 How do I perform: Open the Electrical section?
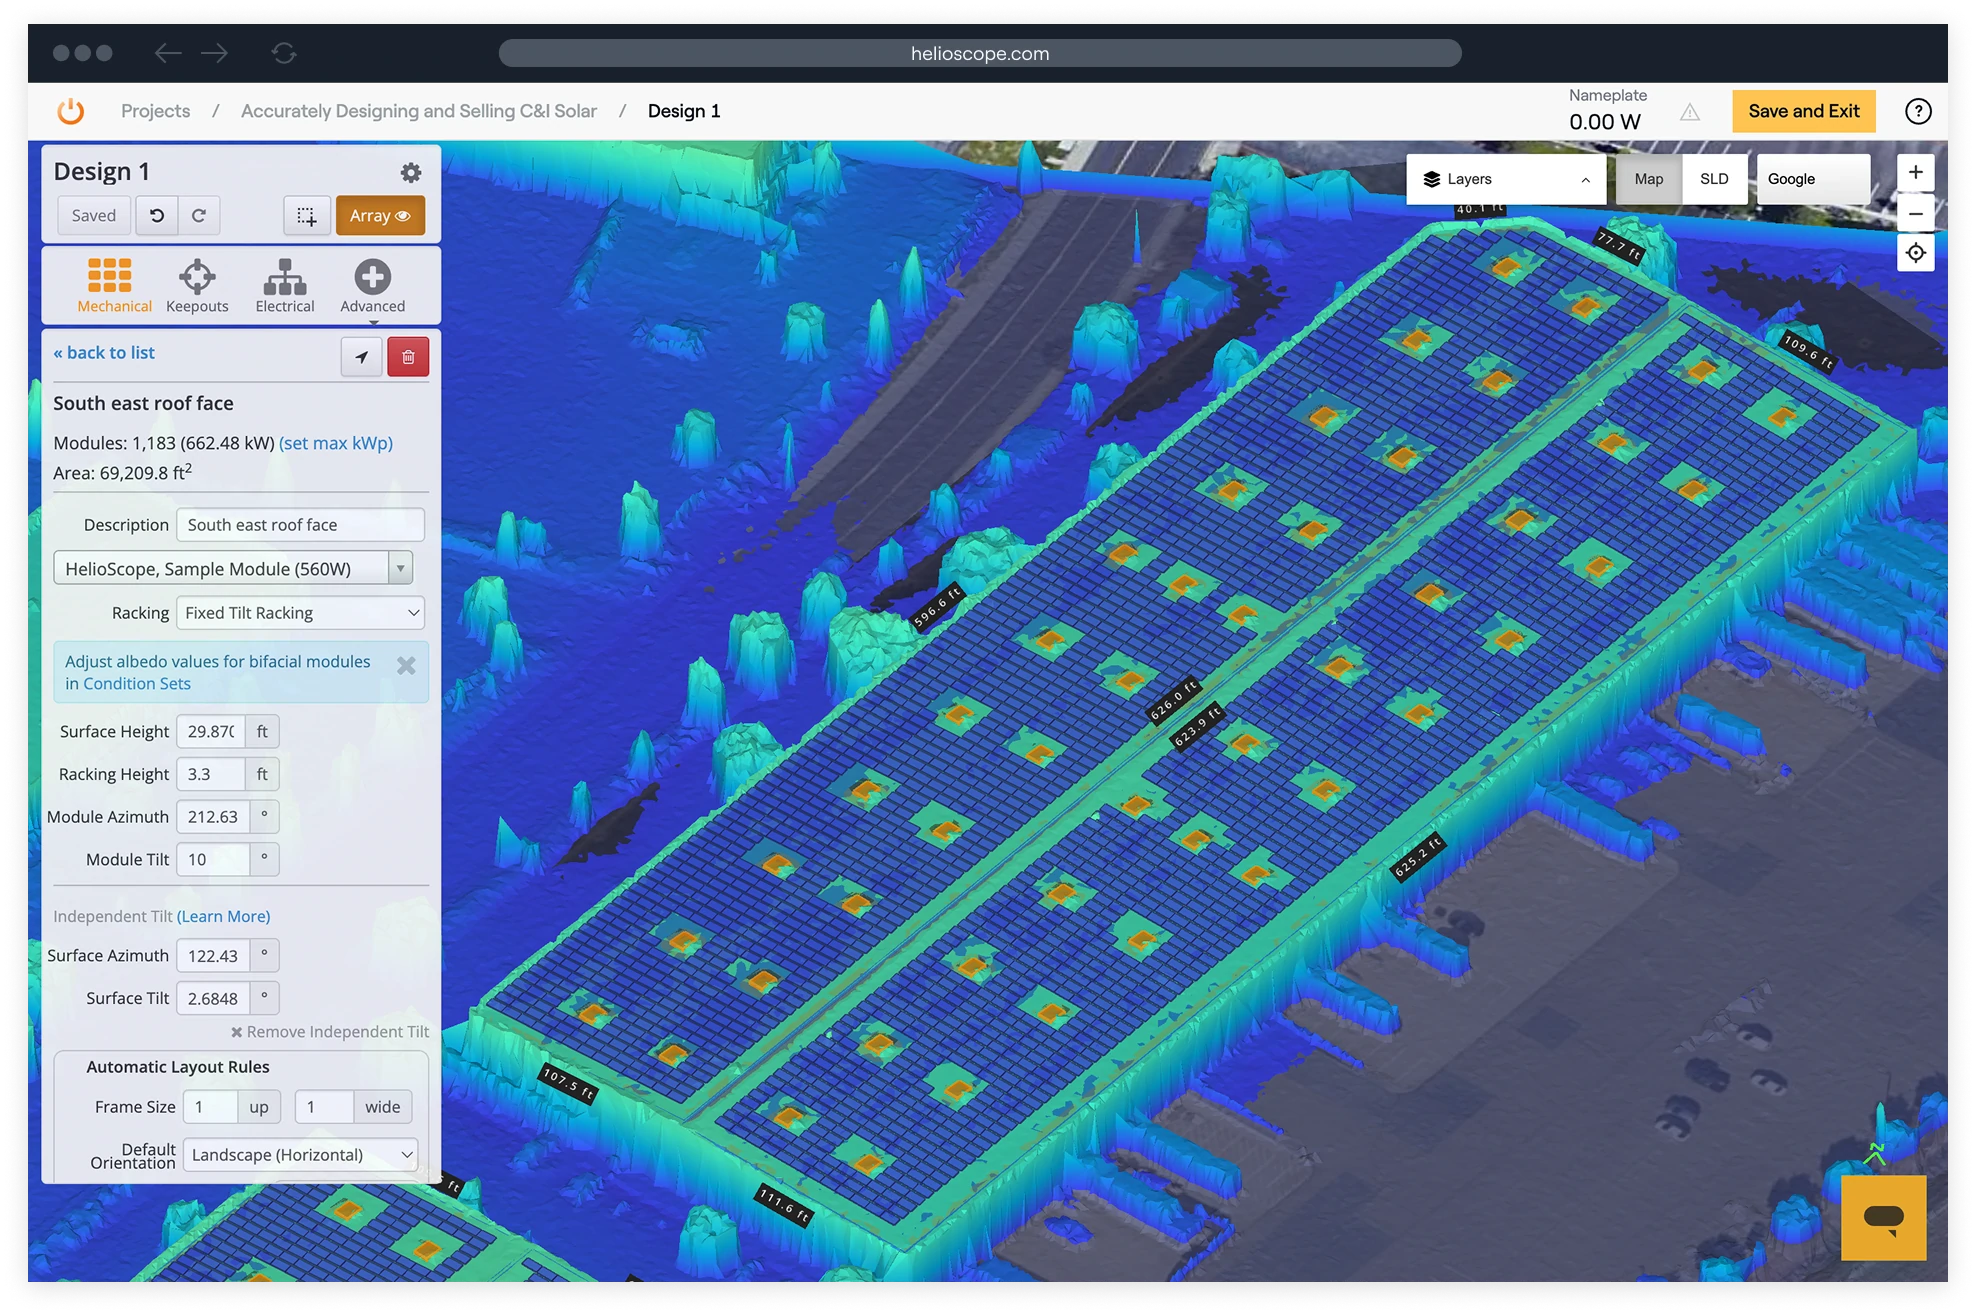coord(284,286)
